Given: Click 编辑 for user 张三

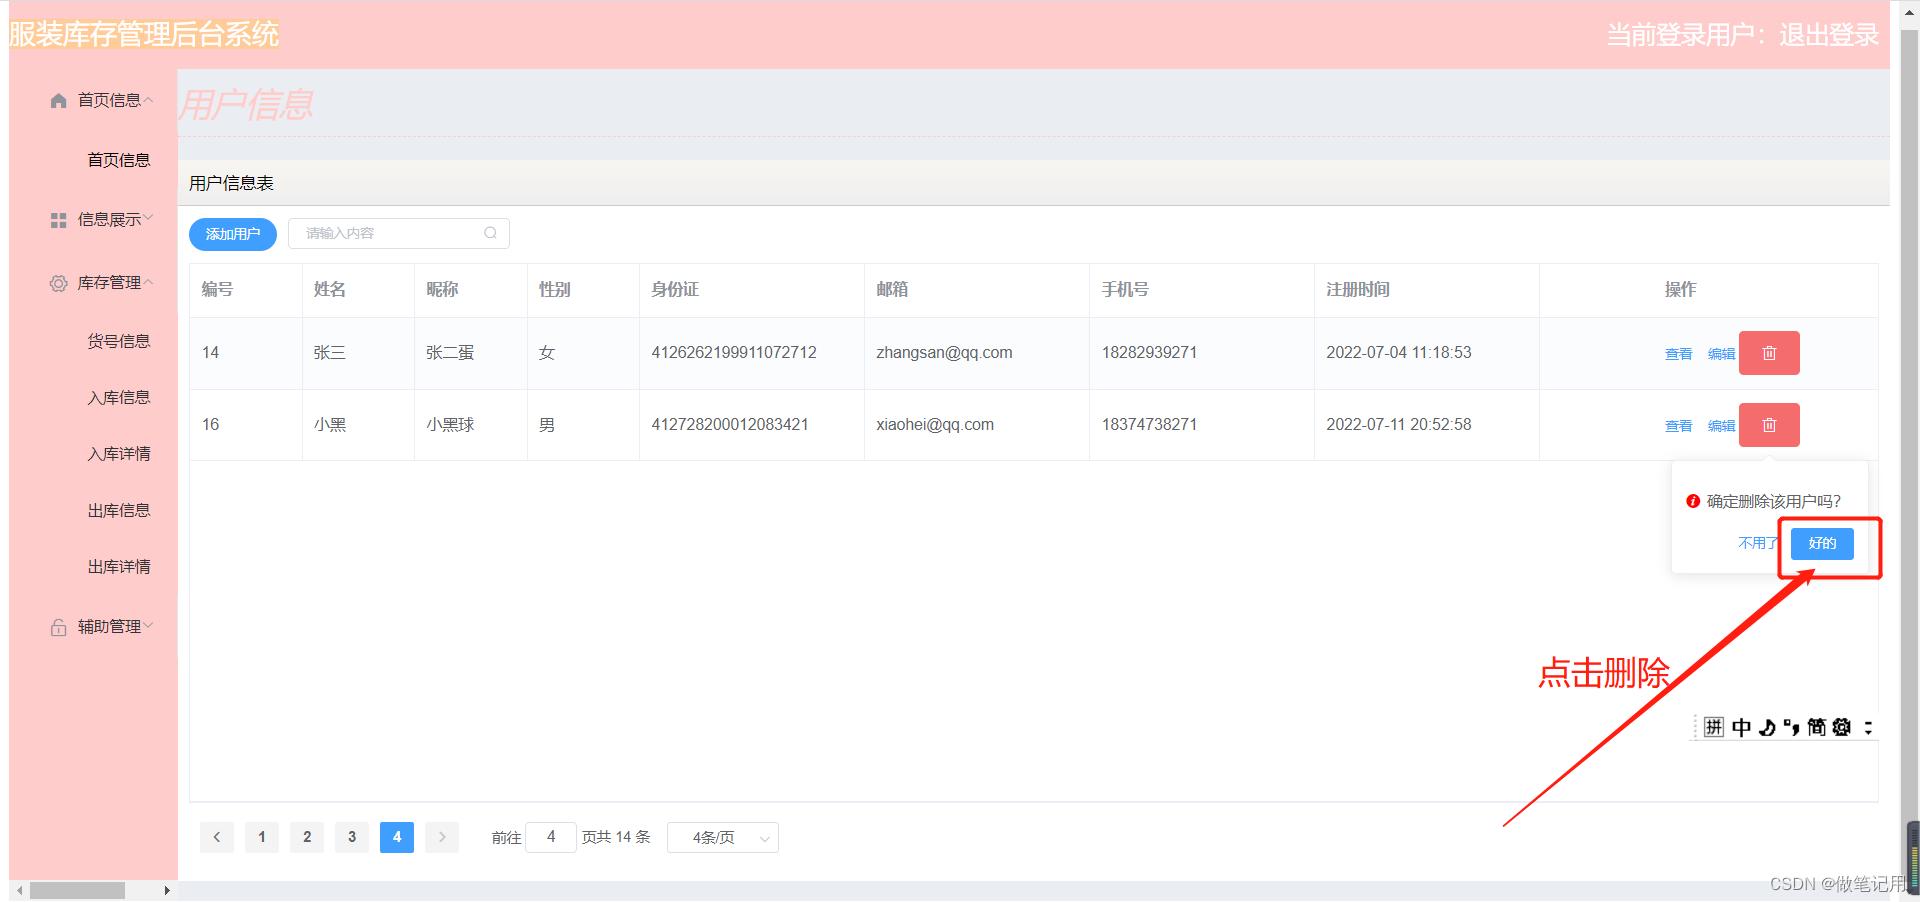Looking at the screenshot, I should click(1721, 354).
